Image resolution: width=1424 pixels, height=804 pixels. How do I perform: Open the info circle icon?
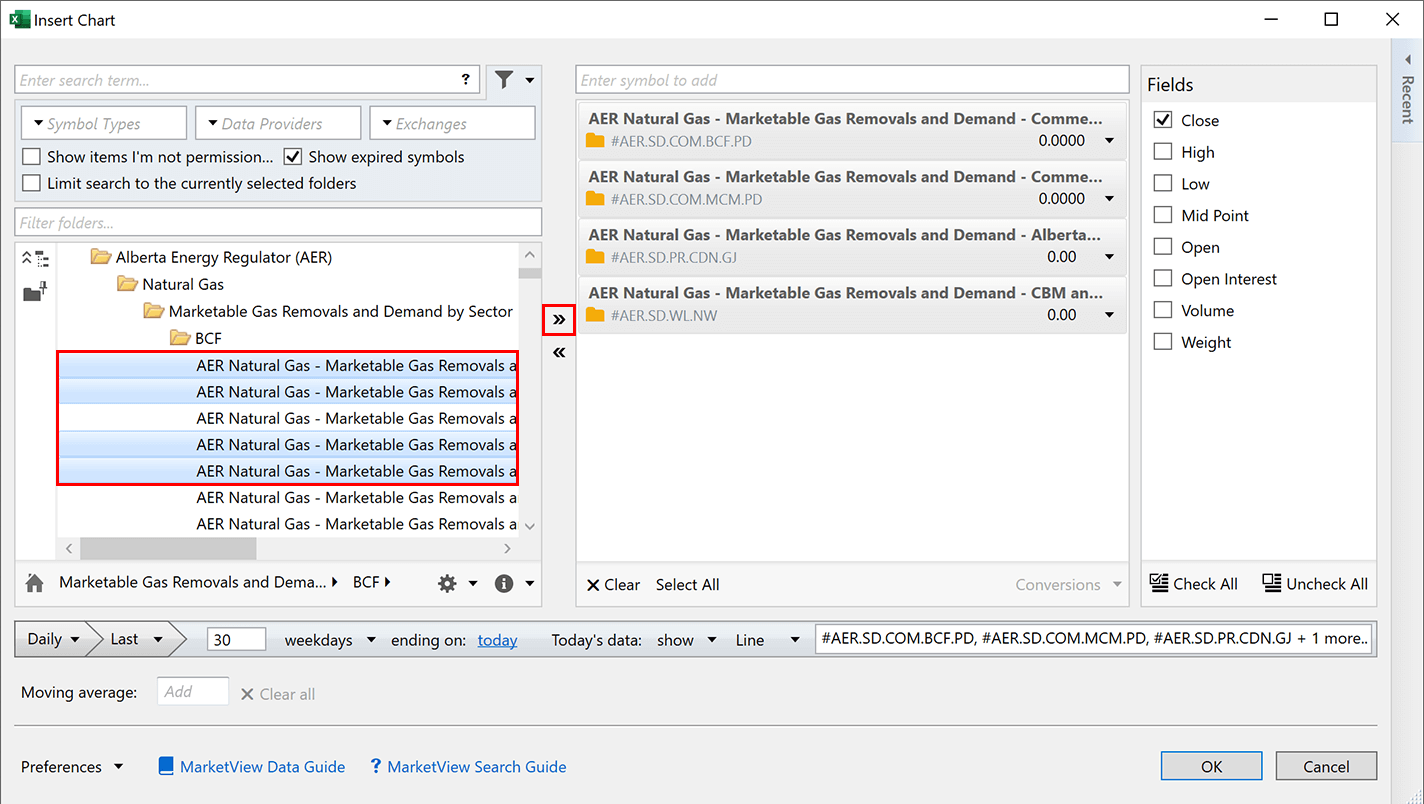click(504, 583)
